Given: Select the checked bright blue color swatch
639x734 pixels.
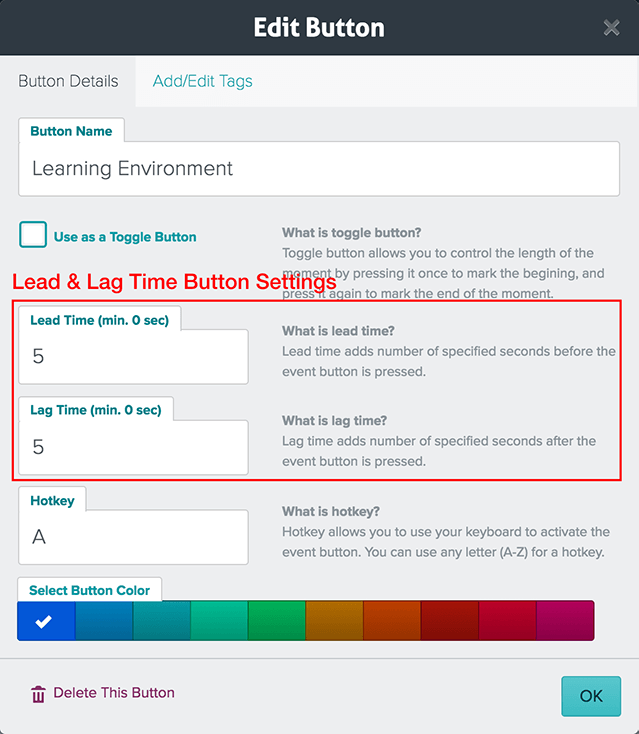Looking at the screenshot, I should coord(46,621).
